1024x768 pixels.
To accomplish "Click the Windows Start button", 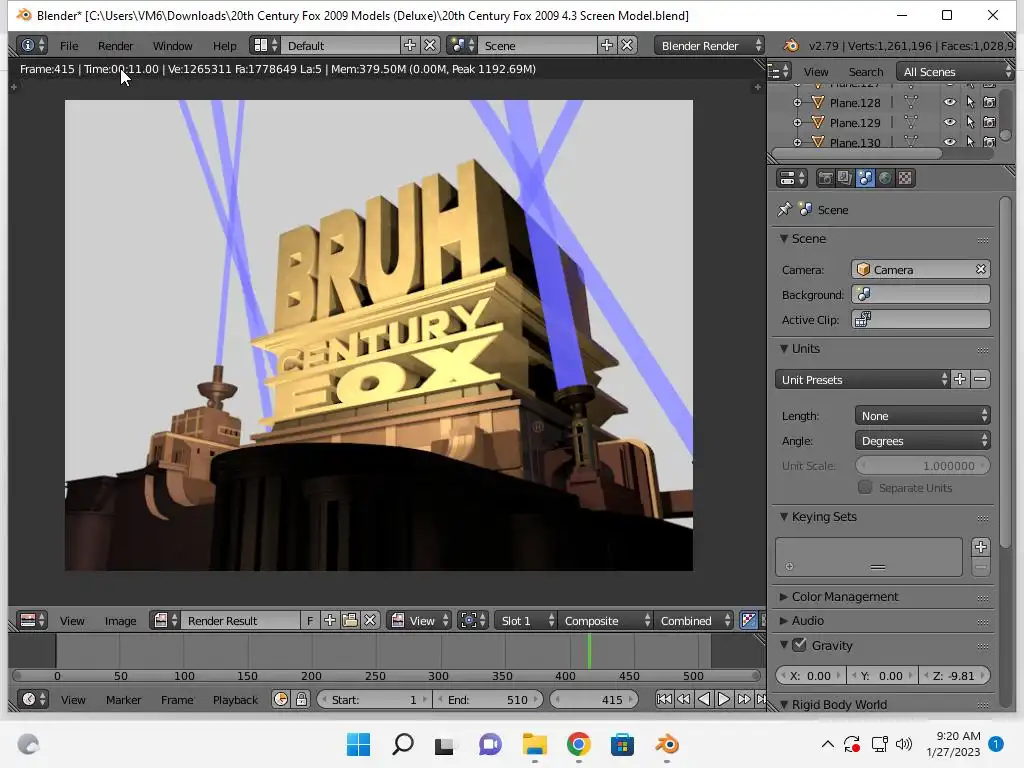I will 359,744.
